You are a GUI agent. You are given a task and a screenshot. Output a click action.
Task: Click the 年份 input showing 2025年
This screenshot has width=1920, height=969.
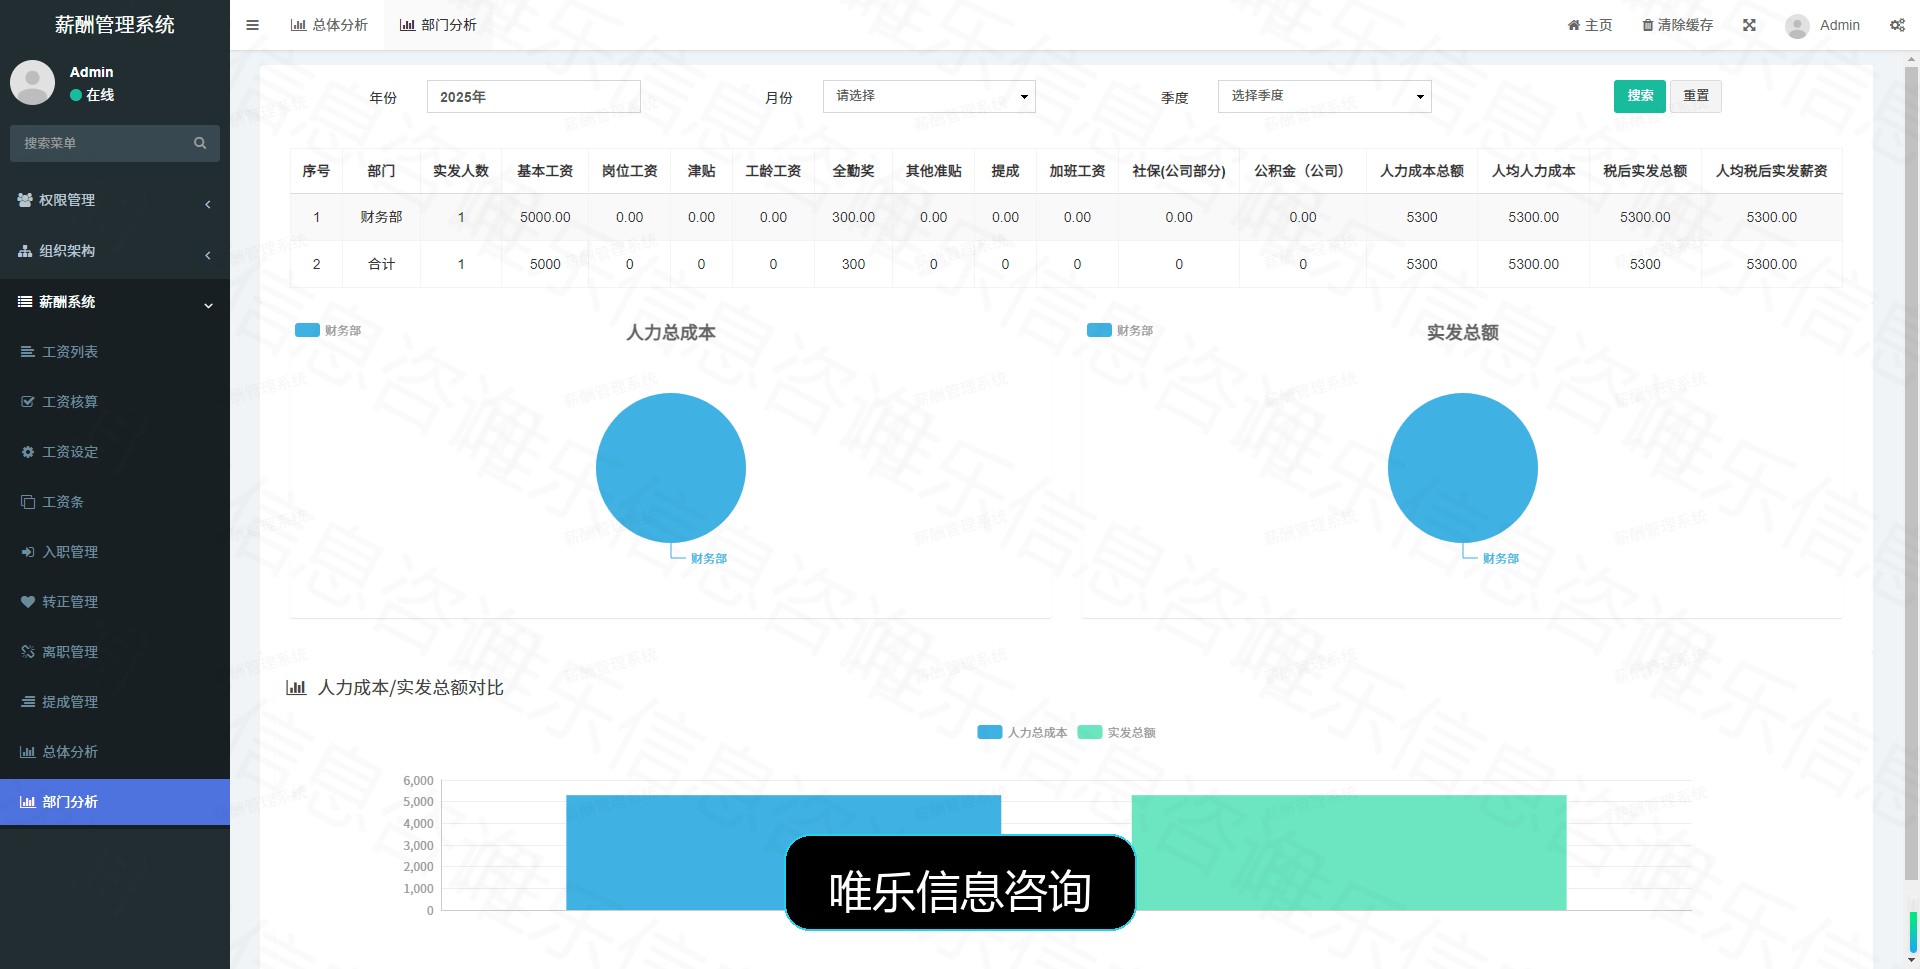tap(534, 97)
